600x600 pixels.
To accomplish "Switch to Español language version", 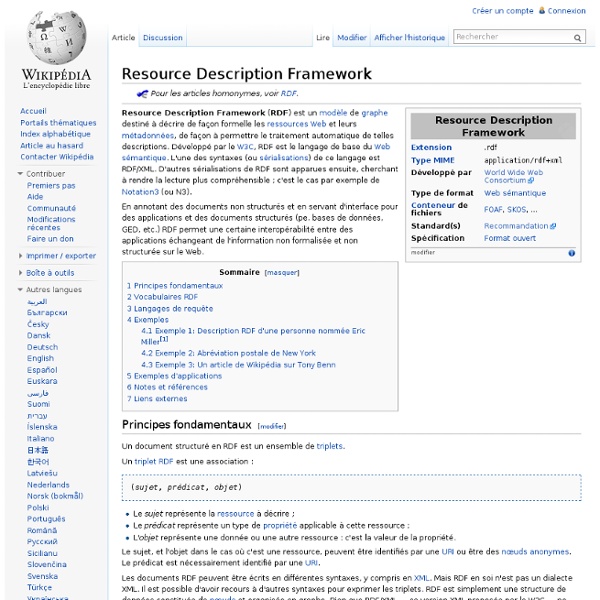I will pos(42,370).
